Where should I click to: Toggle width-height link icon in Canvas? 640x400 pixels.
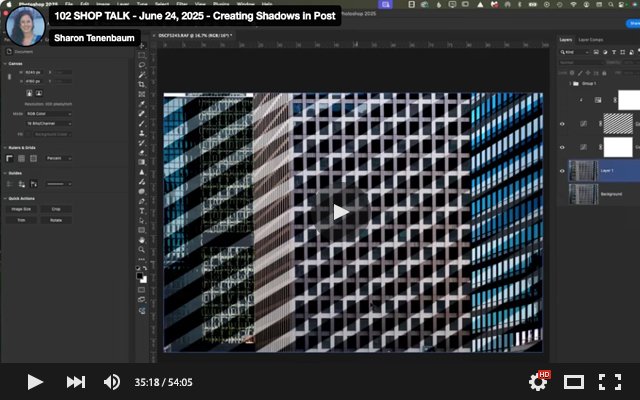[x=9, y=77]
